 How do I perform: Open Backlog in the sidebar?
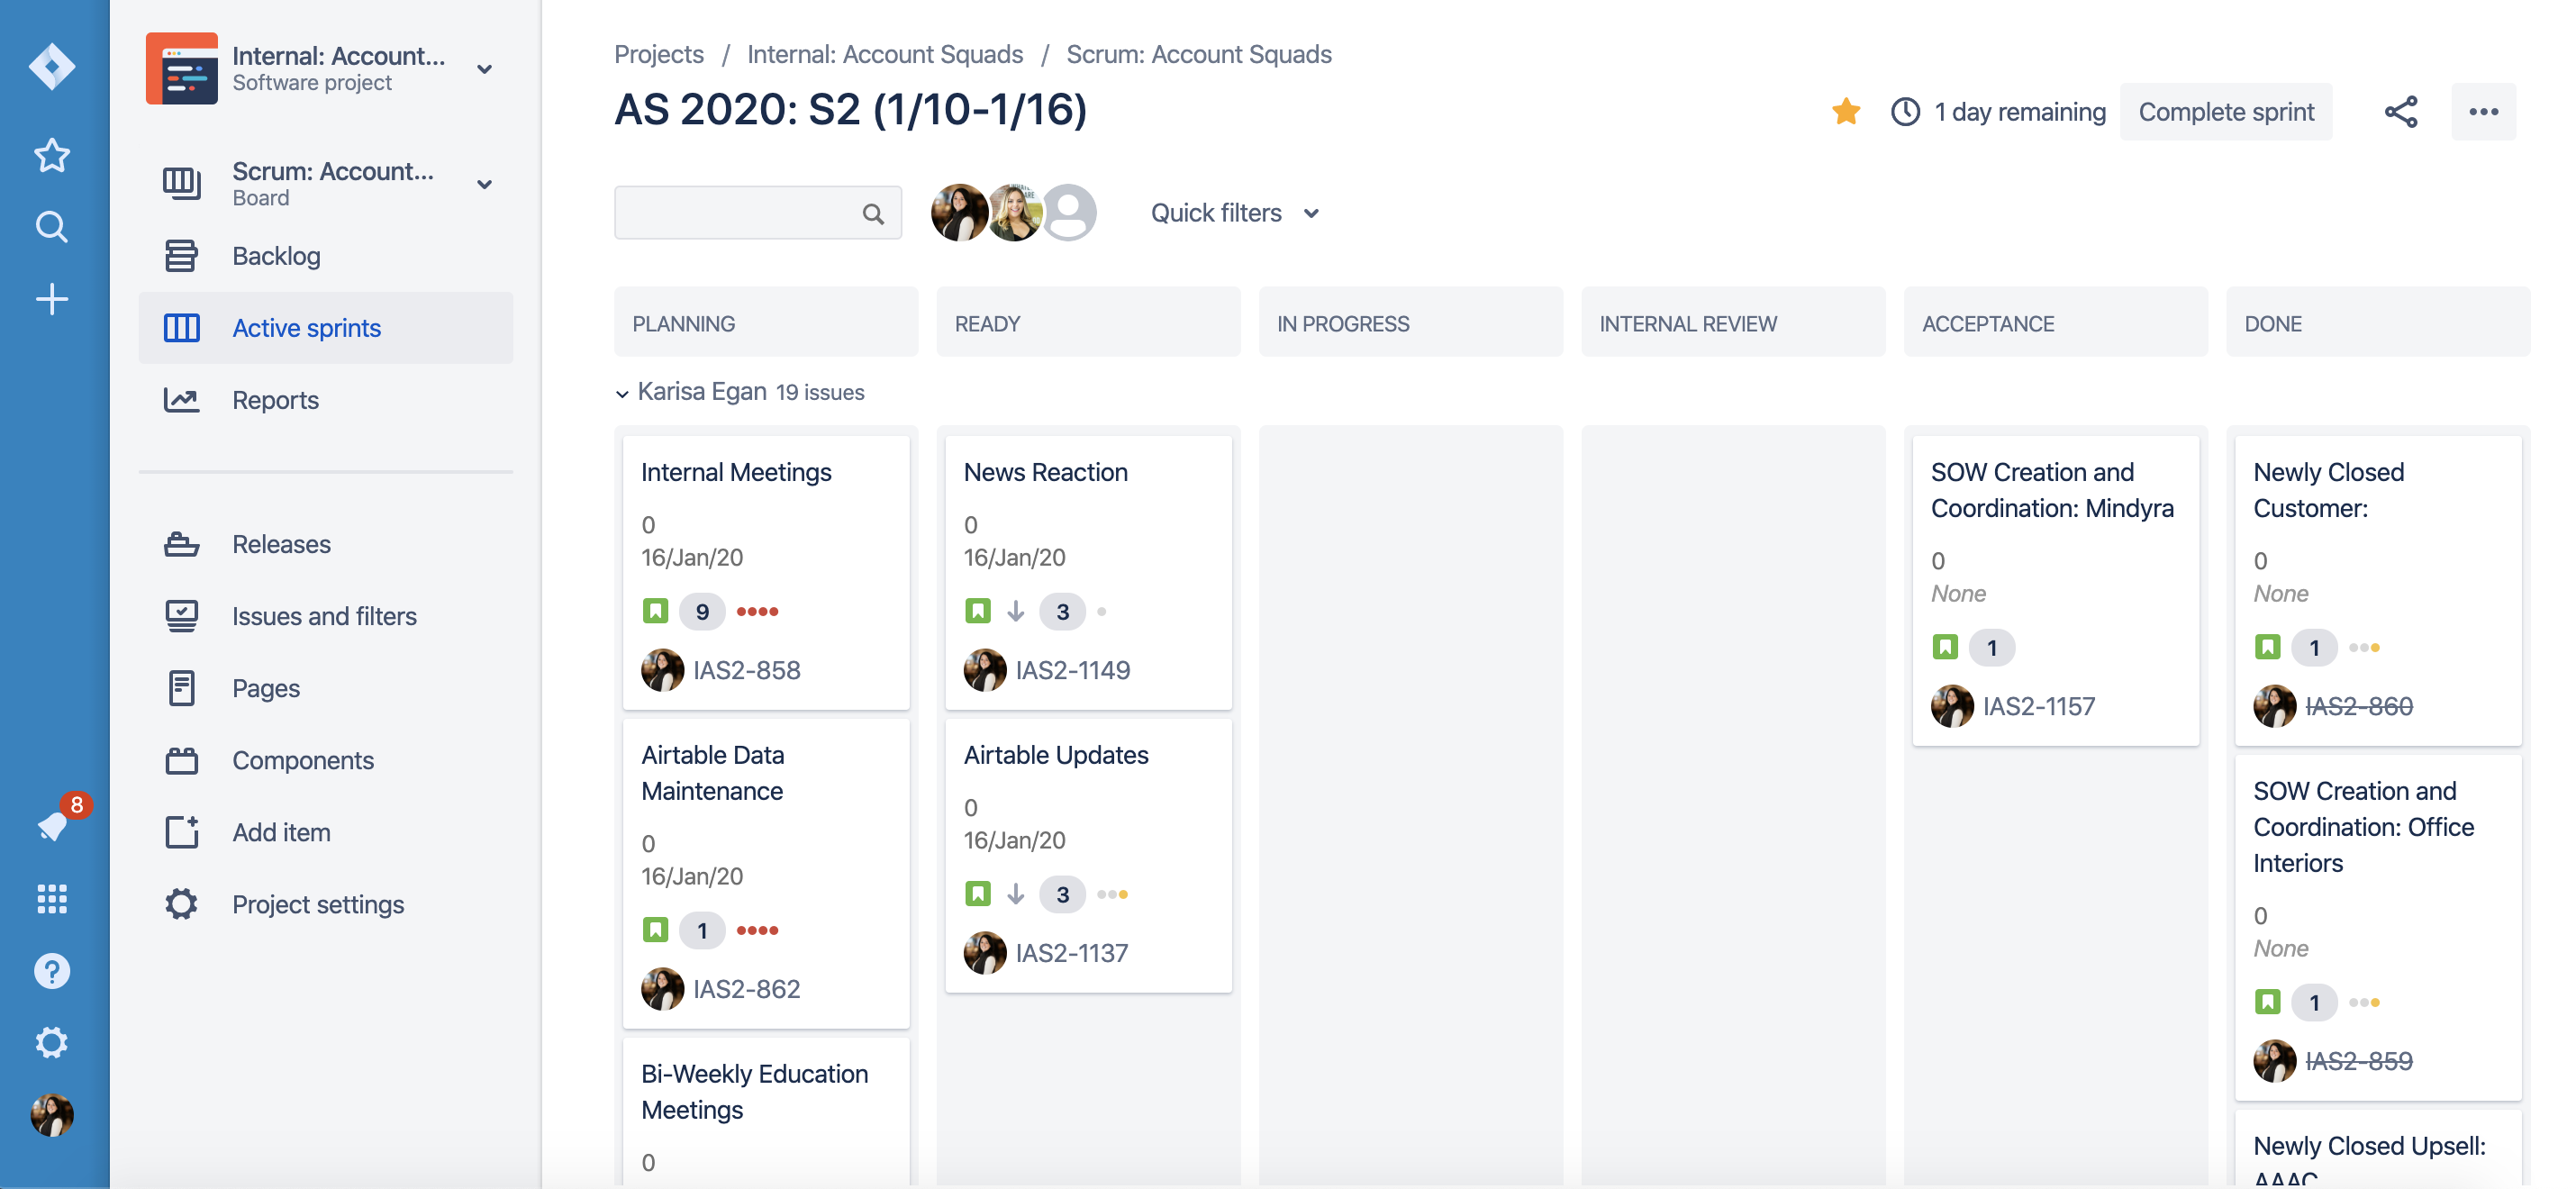tap(325, 256)
